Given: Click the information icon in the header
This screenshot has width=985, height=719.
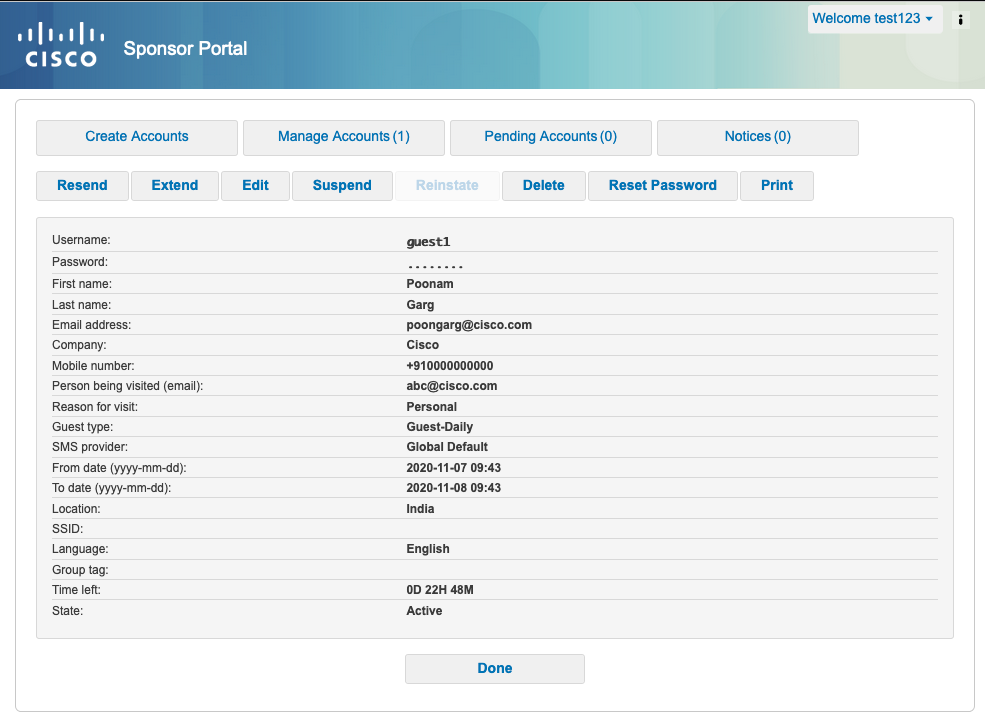Looking at the screenshot, I should click(x=960, y=19).
